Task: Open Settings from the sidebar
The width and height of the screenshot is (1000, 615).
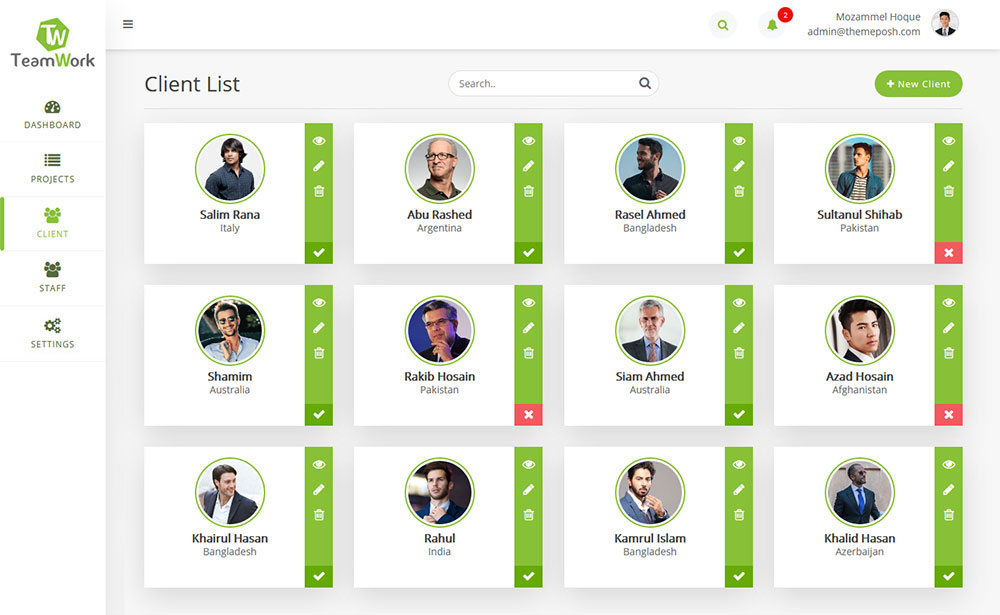Action: pyautogui.click(x=52, y=333)
